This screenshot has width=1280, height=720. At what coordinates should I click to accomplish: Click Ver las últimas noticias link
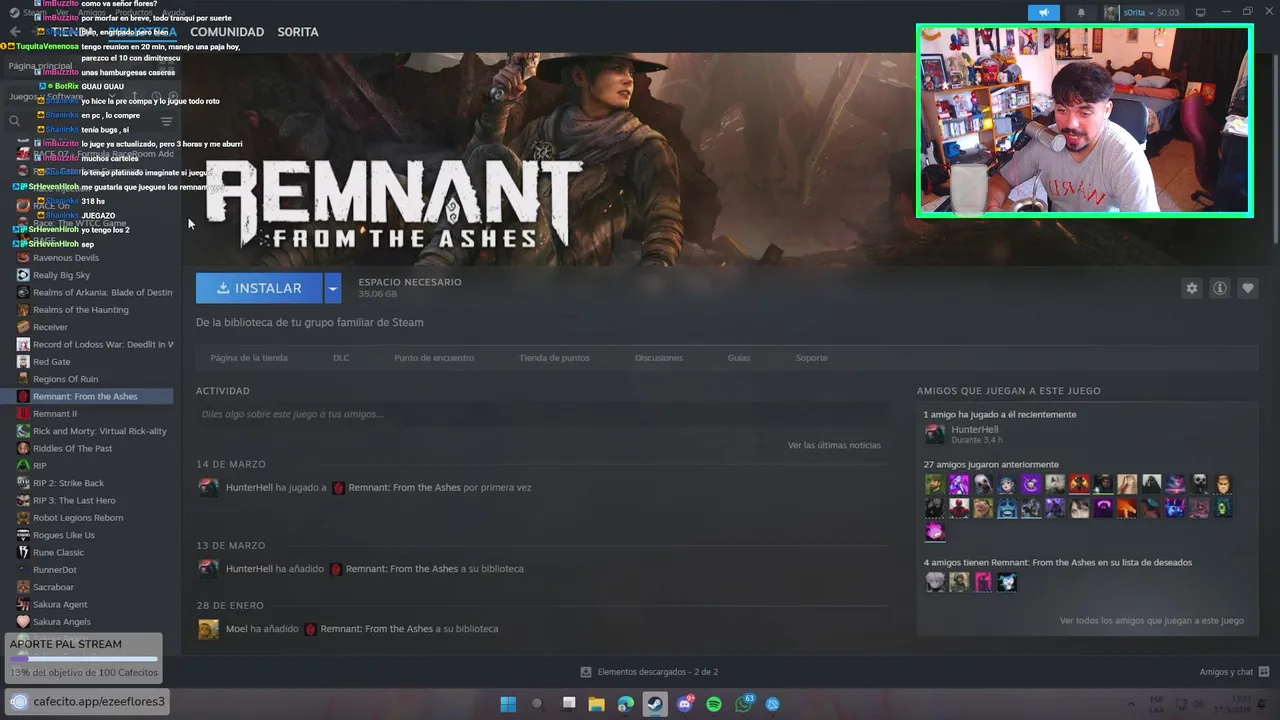coord(834,445)
